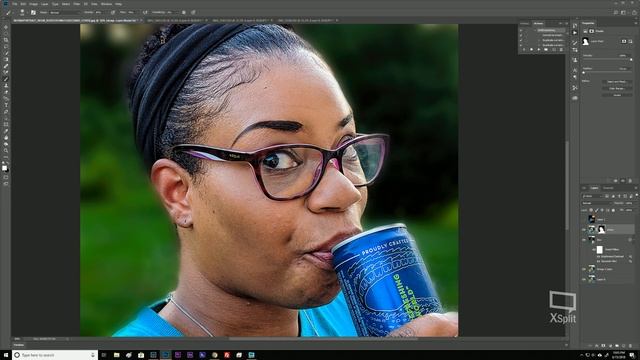
Task: Click the foreground color swatch
Action: 4,167
